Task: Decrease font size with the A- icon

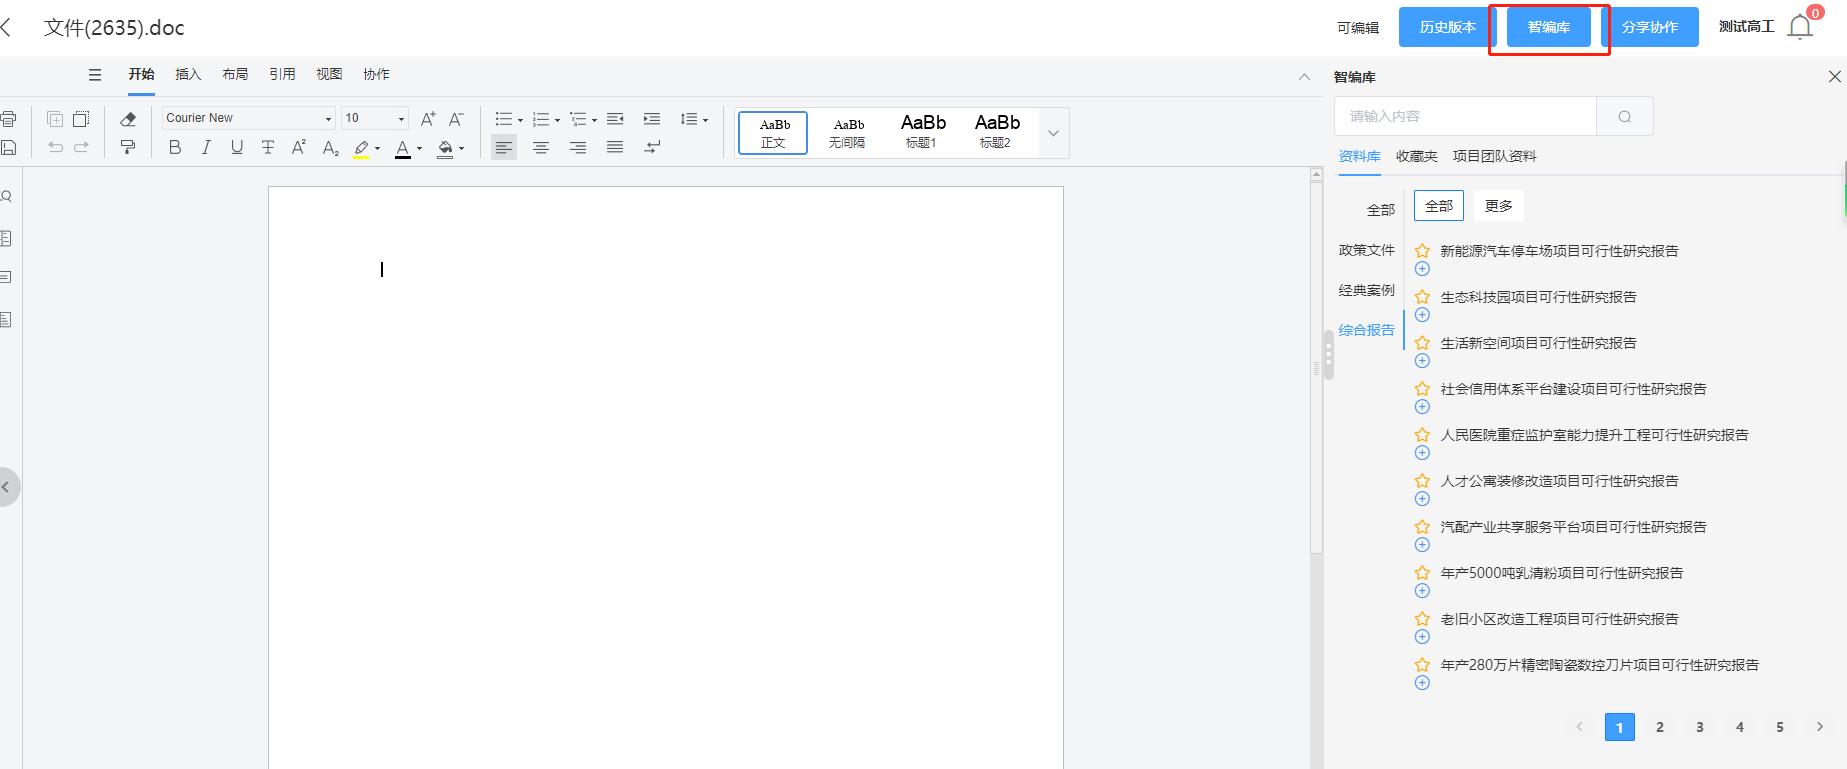Action: 456,119
